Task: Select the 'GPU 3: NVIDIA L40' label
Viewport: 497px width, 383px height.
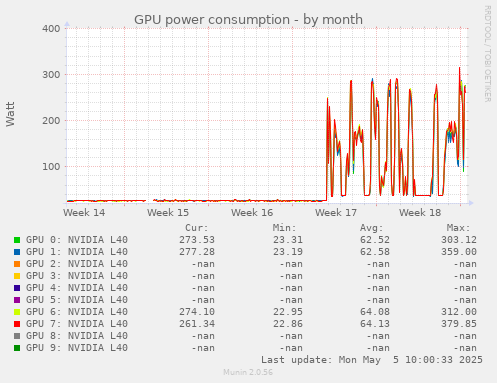Action: pyautogui.click(x=77, y=276)
